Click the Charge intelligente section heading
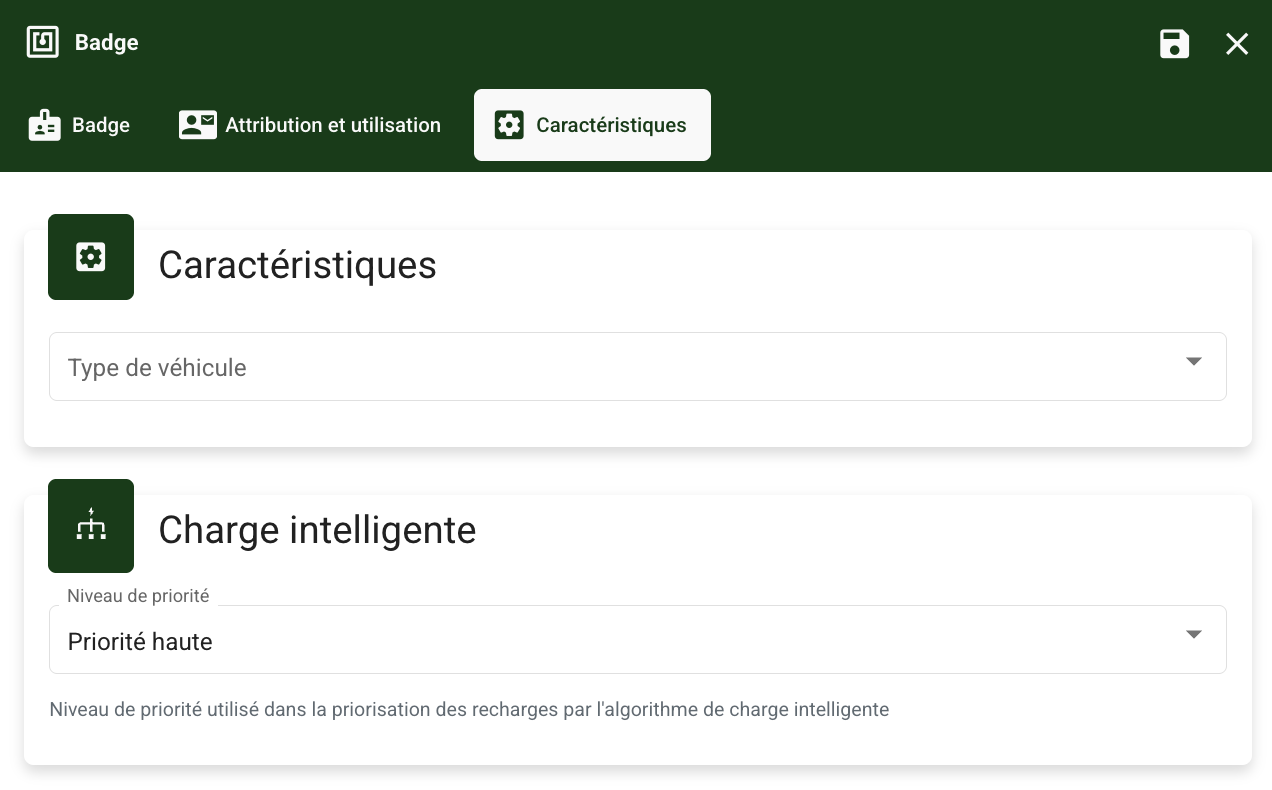This screenshot has width=1272, height=790. [x=317, y=530]
